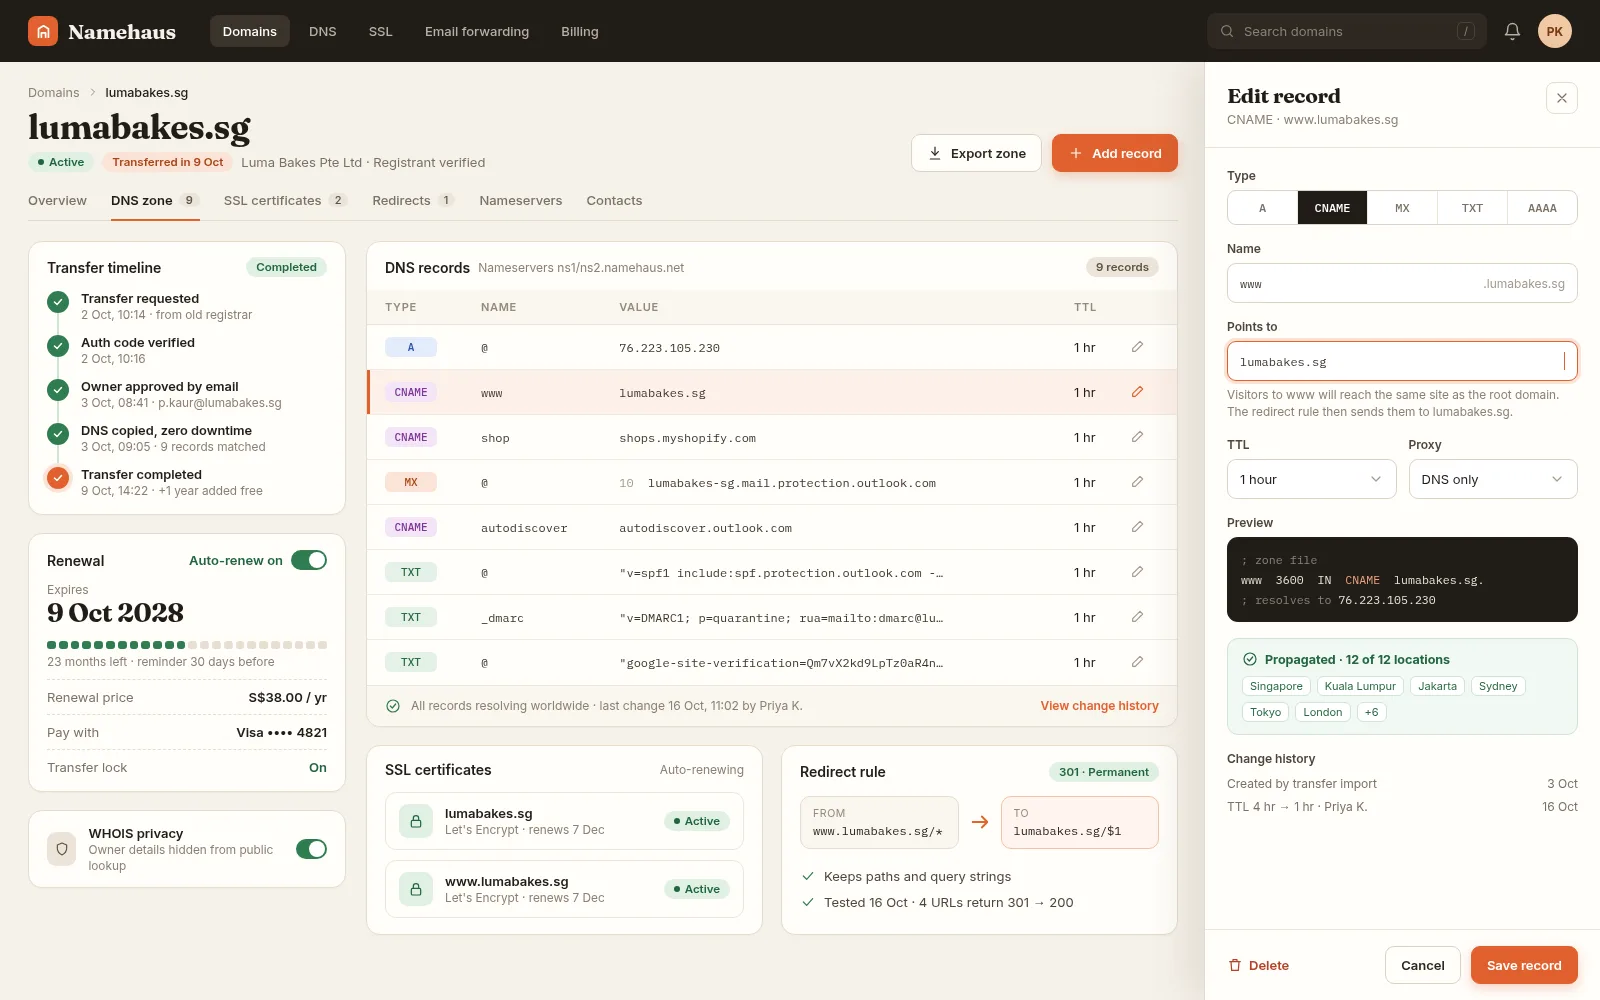This screenshot has width=1600, height=1000.
Task: Click the Export zone button
Action: point(976,153)
